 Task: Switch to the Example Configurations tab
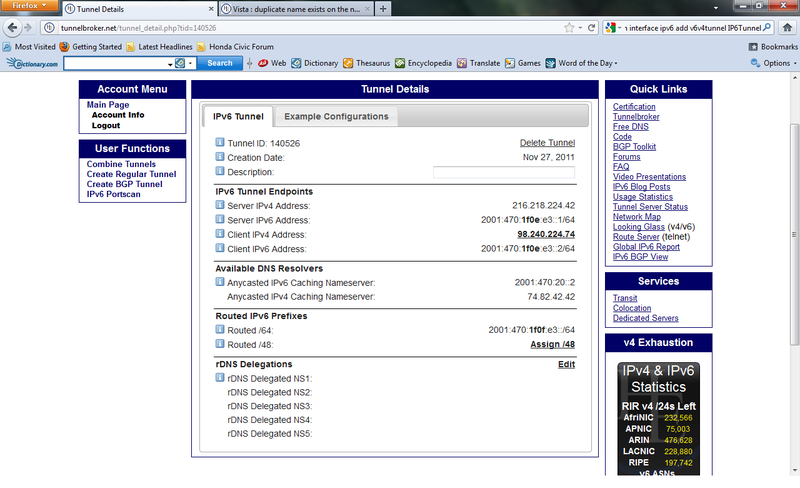(334, 117)
